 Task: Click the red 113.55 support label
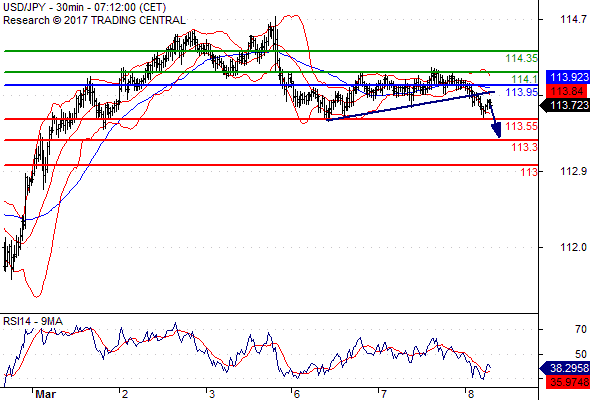522,126
